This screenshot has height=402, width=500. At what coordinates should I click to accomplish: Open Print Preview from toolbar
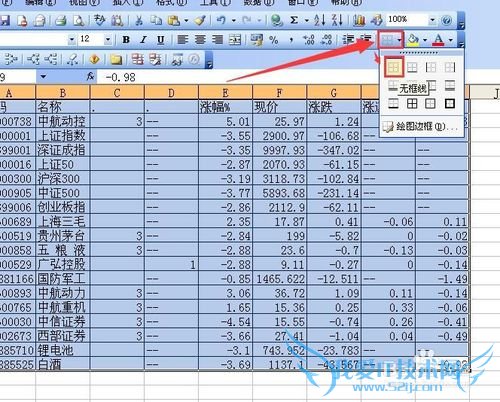[x=79, y=21]
